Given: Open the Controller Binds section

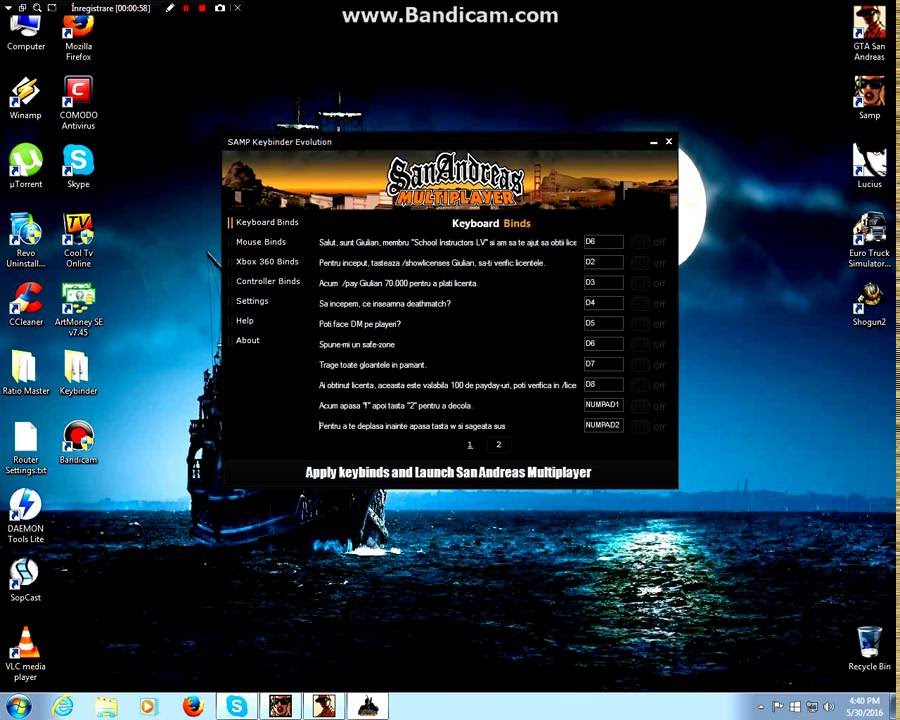Looking at the screenshot, I should point(267,281).
